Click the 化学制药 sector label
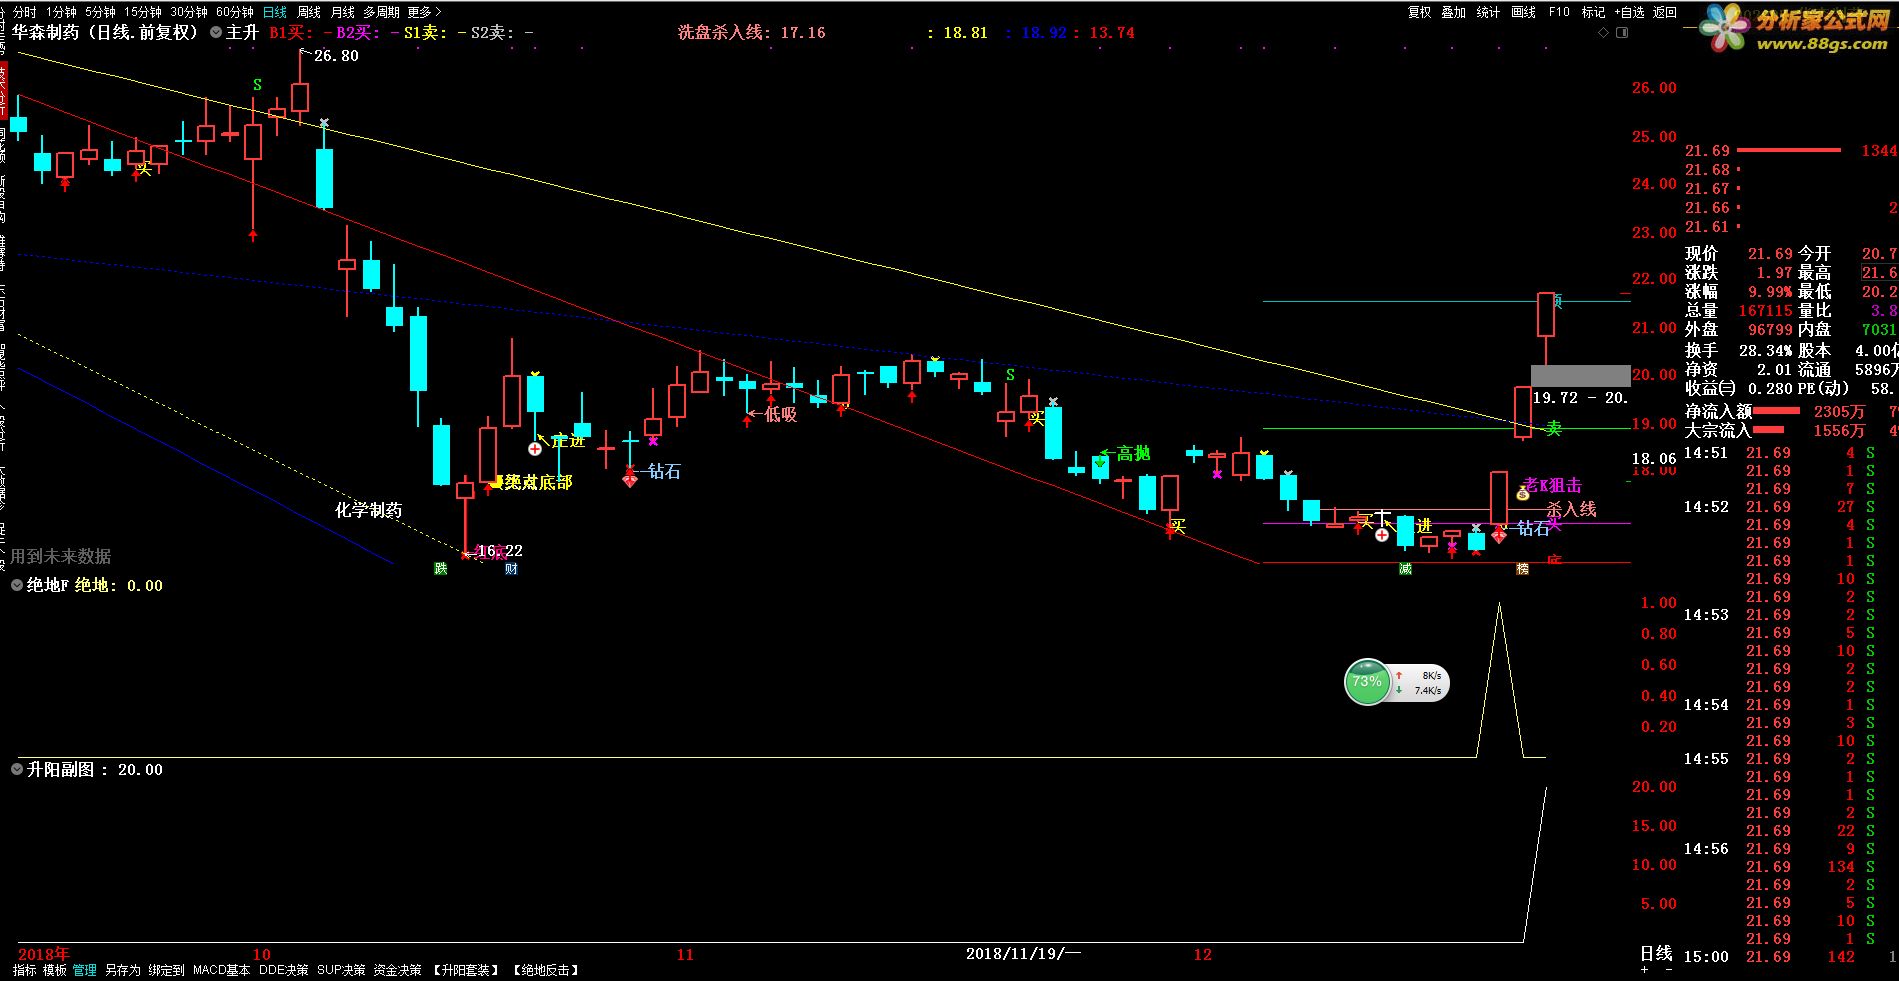This screenshot has height=981, width=1899. [x=368, y=510]
